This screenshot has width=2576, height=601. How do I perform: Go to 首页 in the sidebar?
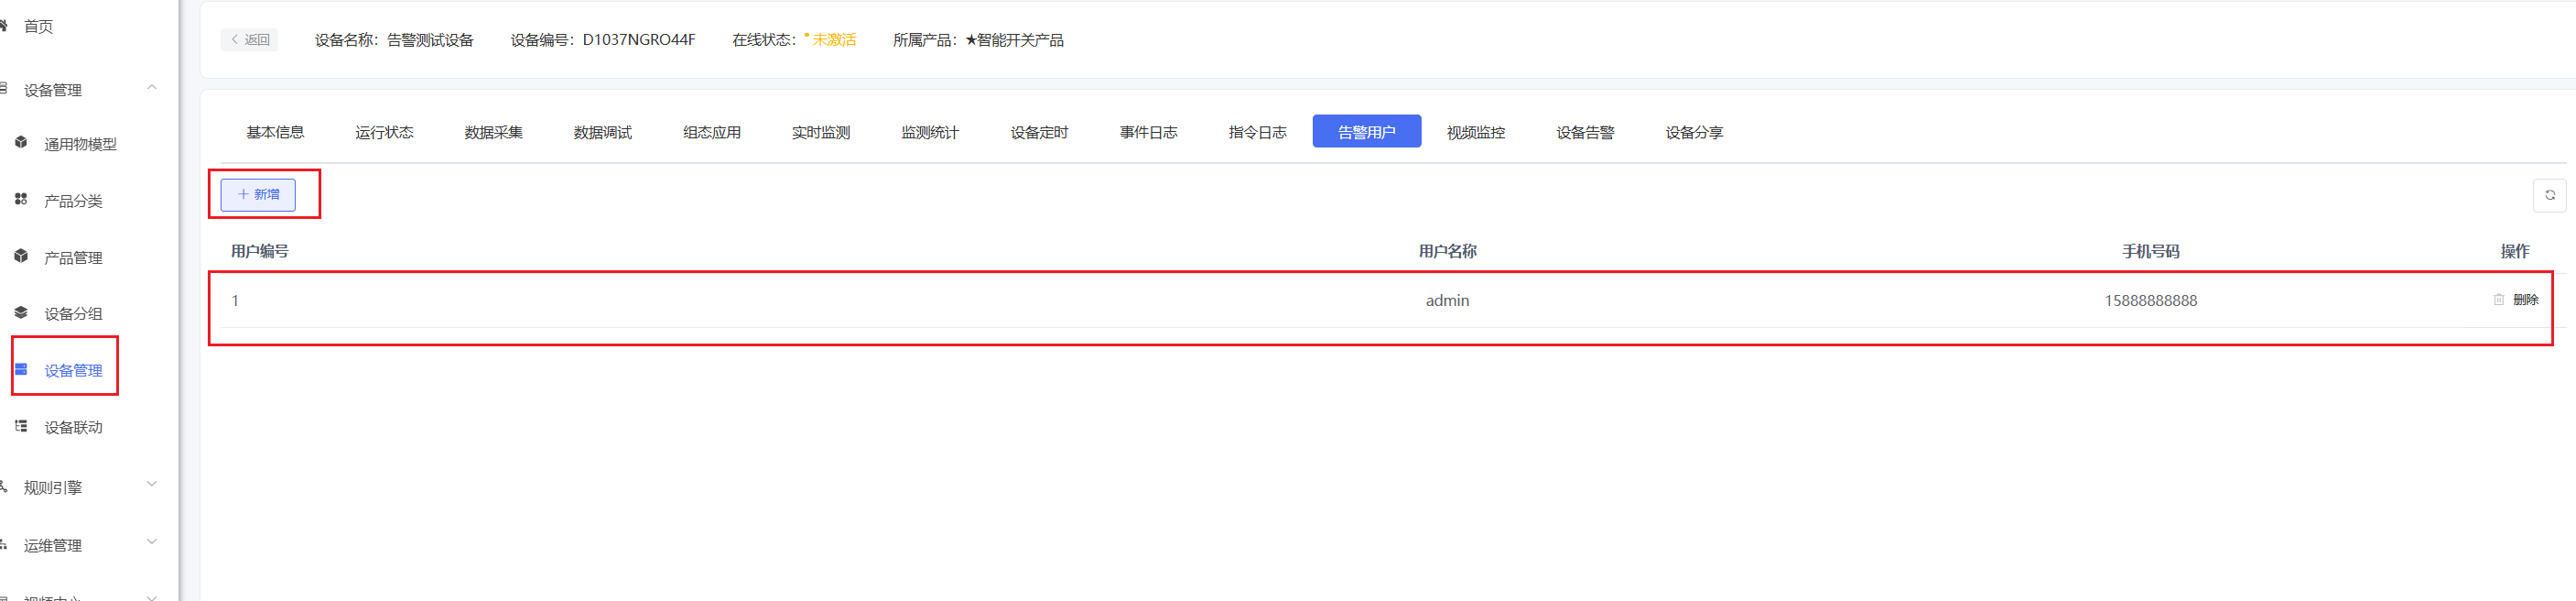pos(38,27)
